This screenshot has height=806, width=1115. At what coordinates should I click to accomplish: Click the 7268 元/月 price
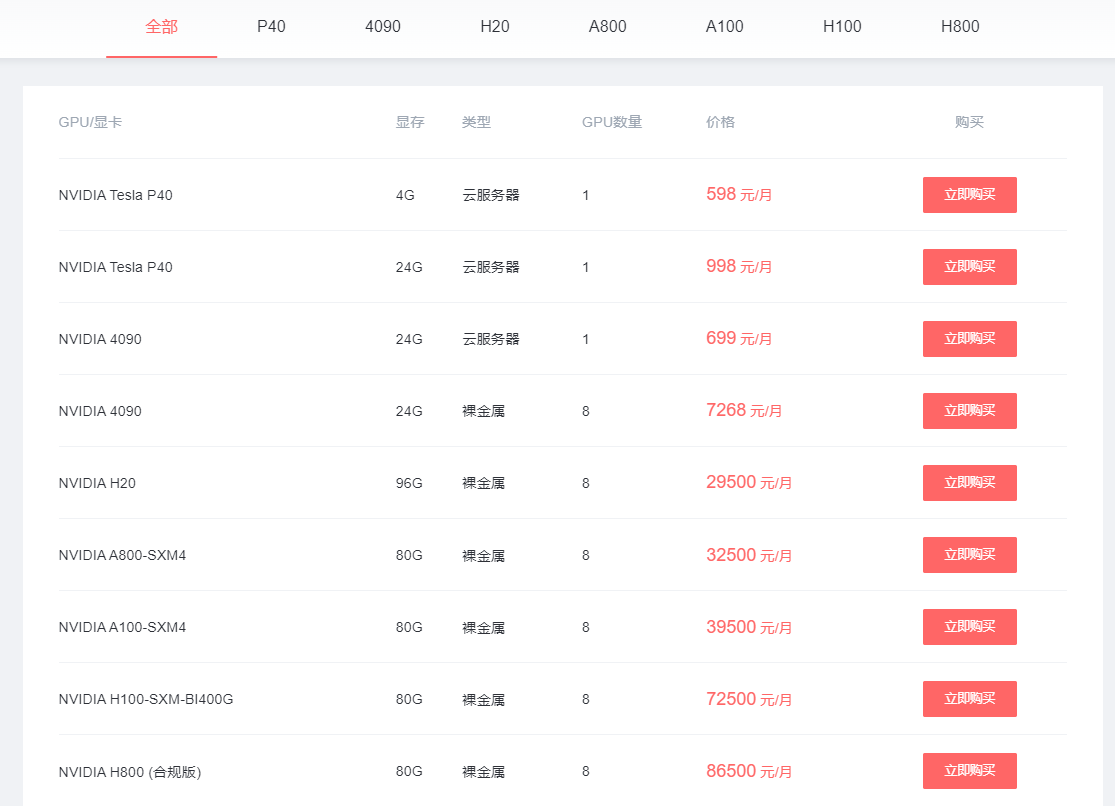tap(744, 410)
